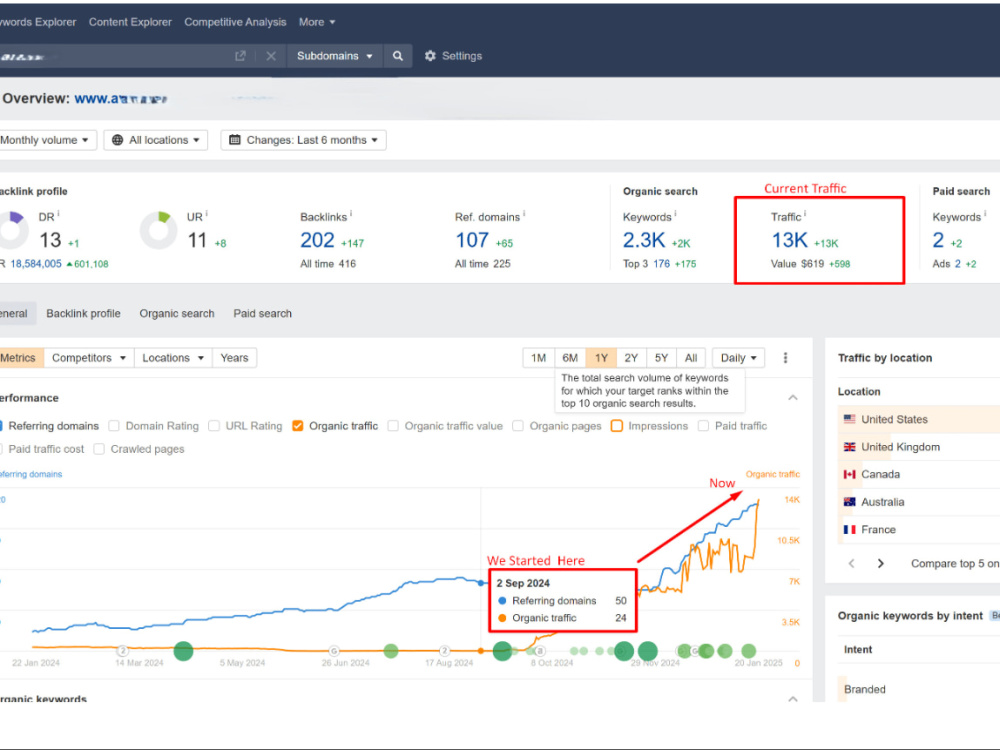Enable Domain Rating checkbox

click(x=114, y=425)
